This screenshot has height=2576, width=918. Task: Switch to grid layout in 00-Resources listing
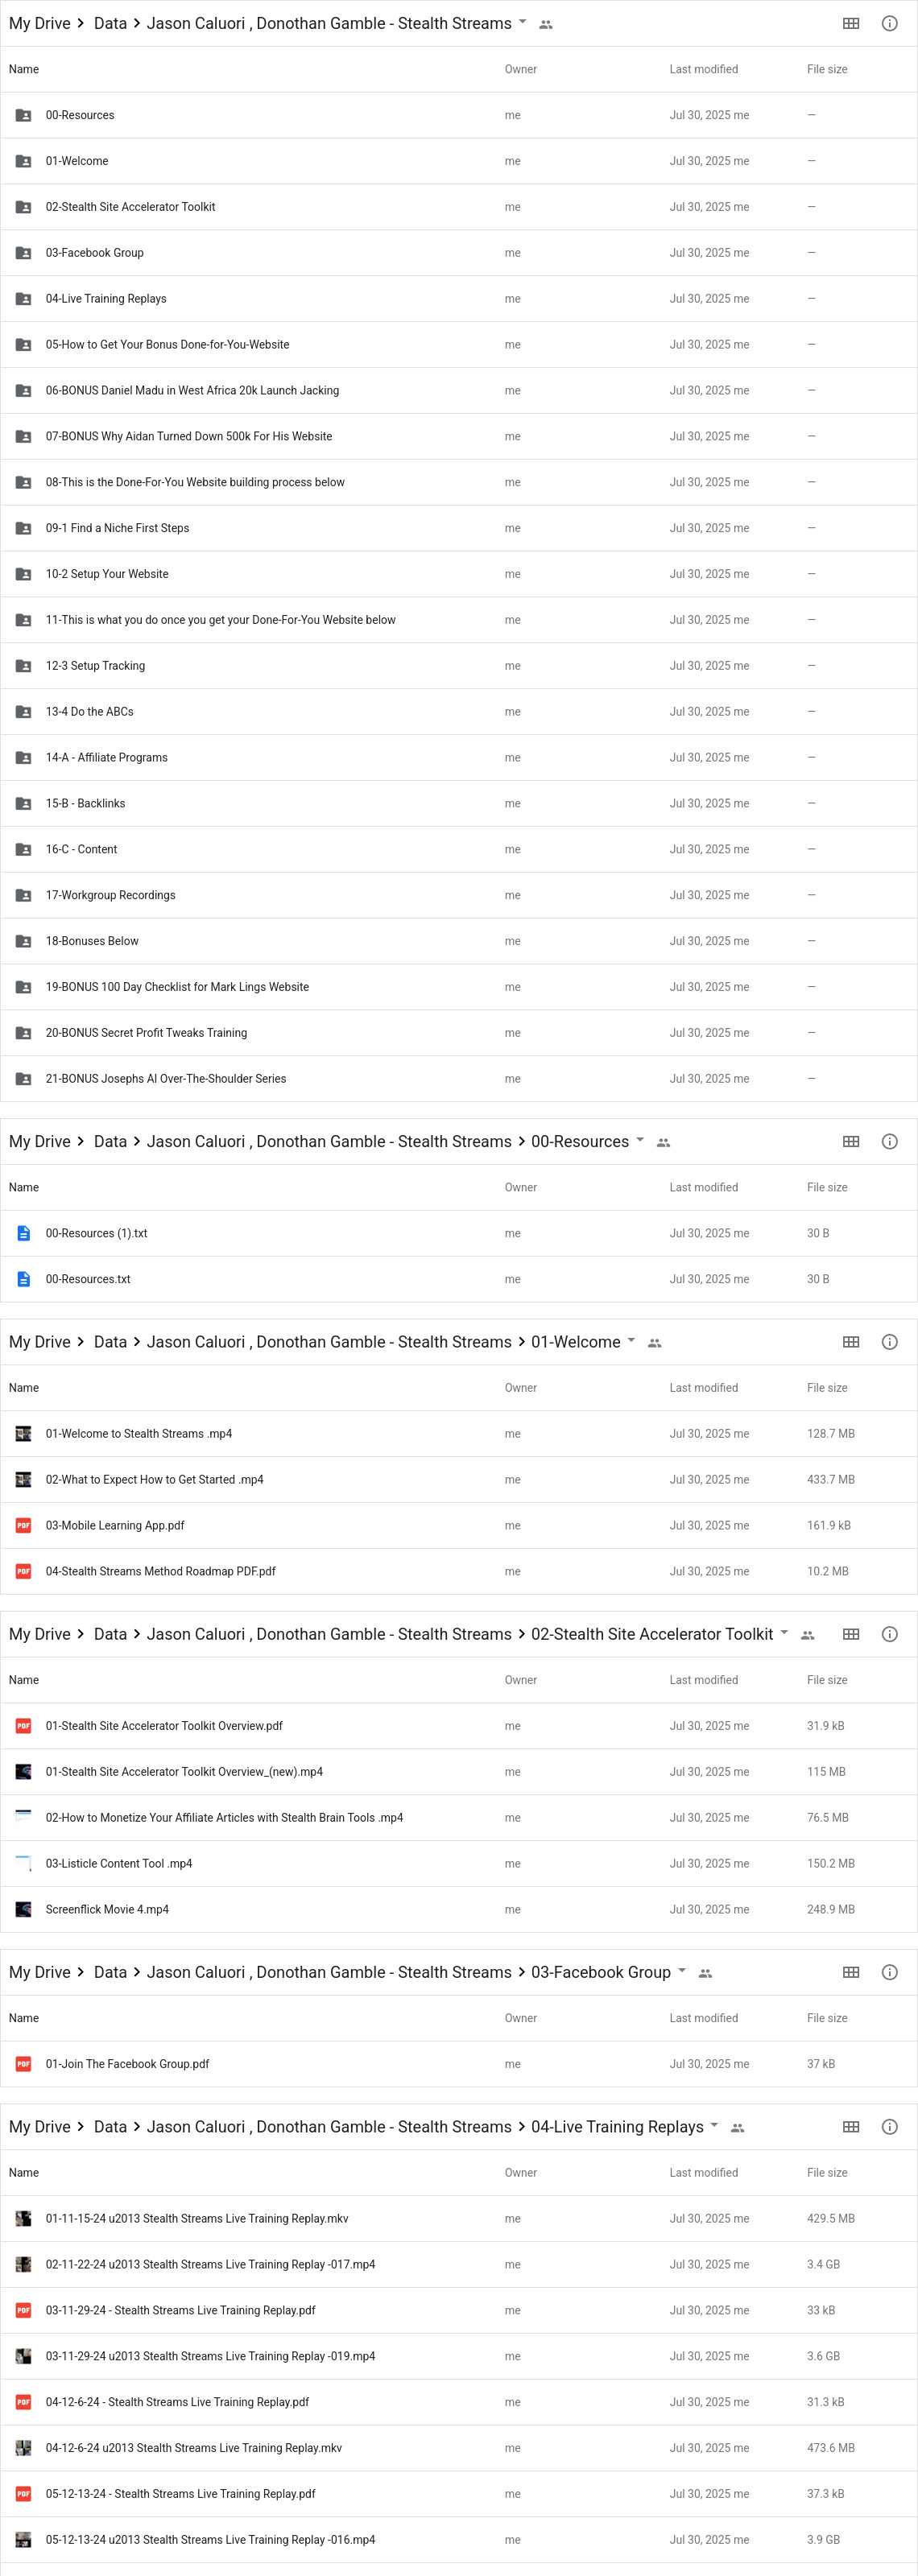tap(850, 1141)
